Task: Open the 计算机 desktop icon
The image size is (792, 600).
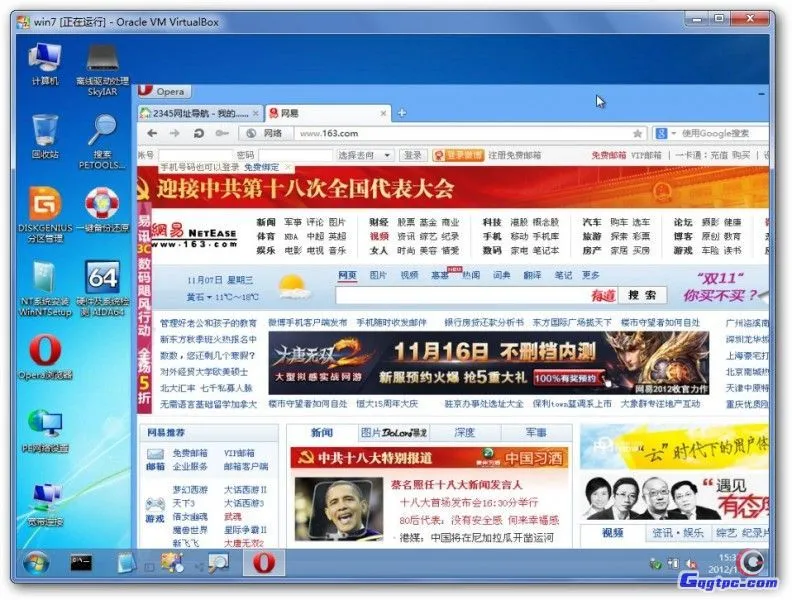Action: click(x=45, y=64)
